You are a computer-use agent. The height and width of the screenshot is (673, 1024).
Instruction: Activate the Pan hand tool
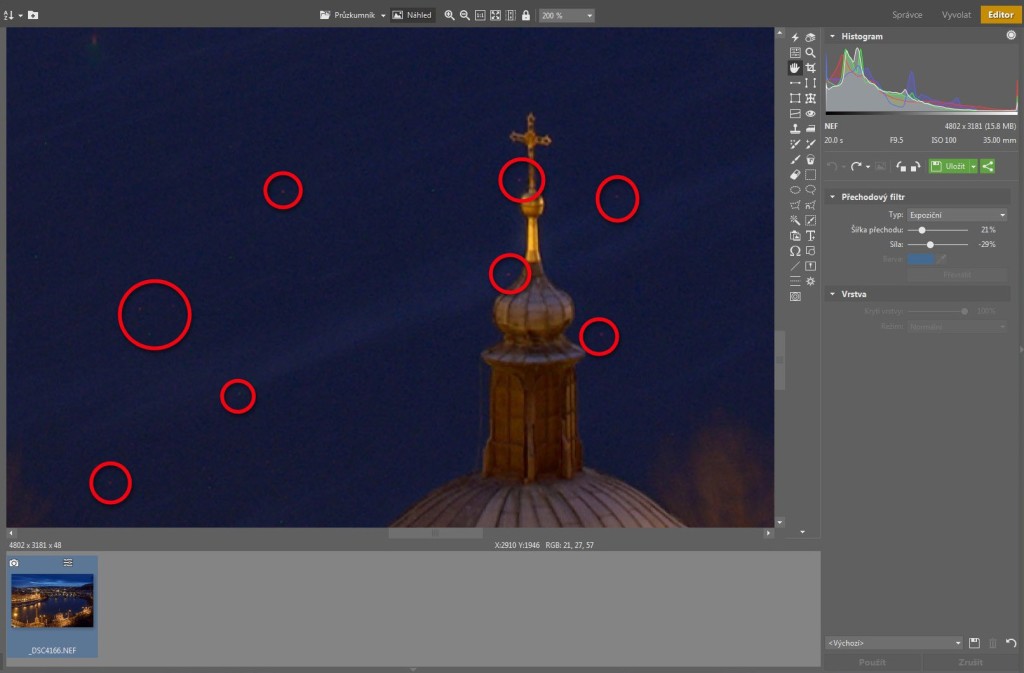click(x=795, y=67)
